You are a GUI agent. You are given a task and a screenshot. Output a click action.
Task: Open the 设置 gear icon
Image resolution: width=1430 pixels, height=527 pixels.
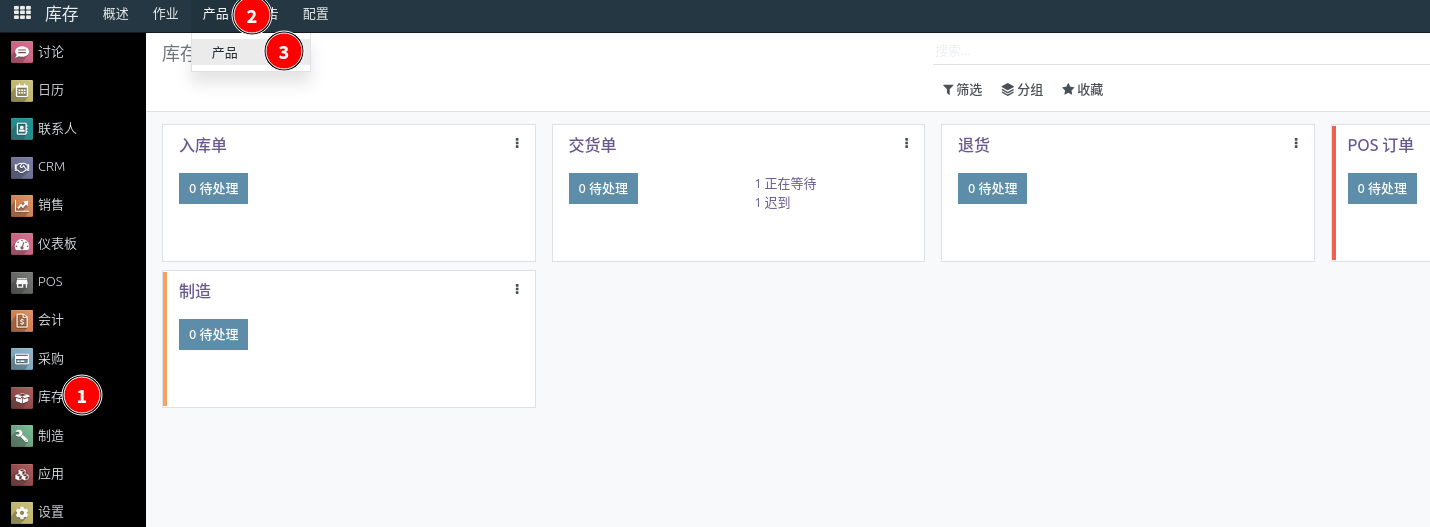pyautogui.click(x=22, y=512)
